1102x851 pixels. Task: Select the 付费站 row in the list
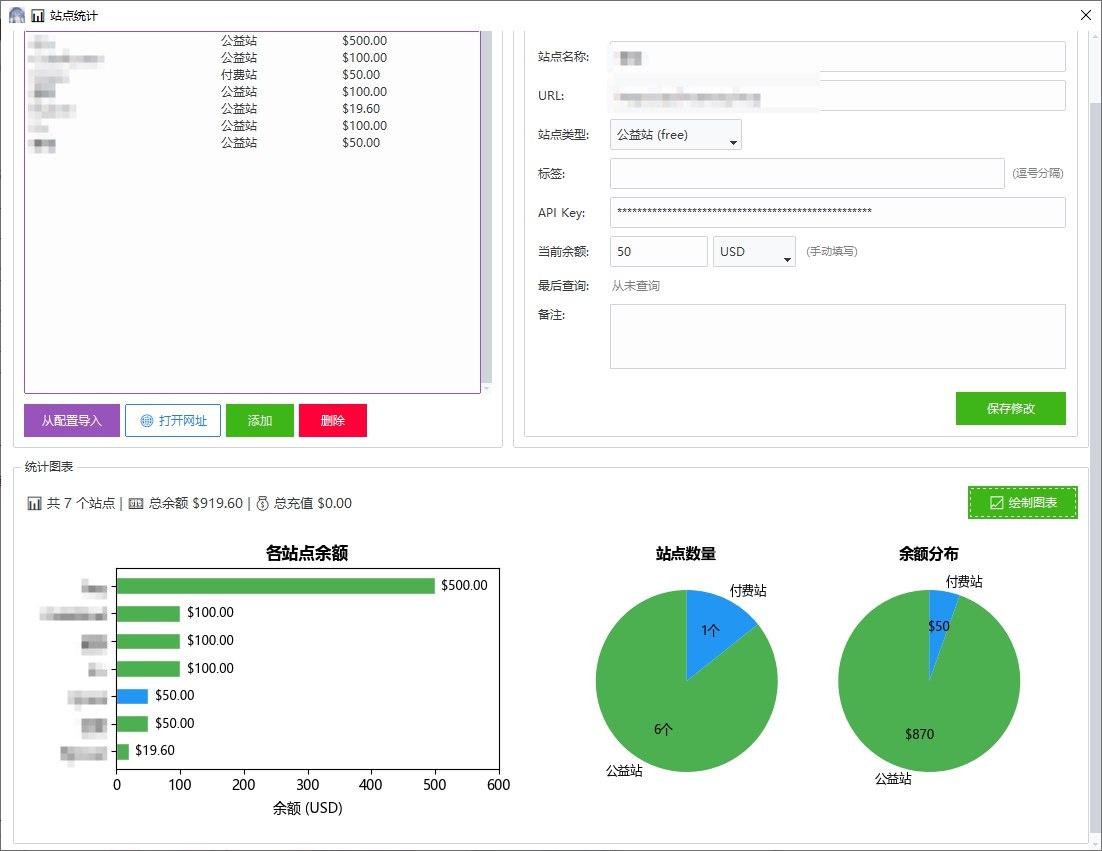click(x=252, y=74)
